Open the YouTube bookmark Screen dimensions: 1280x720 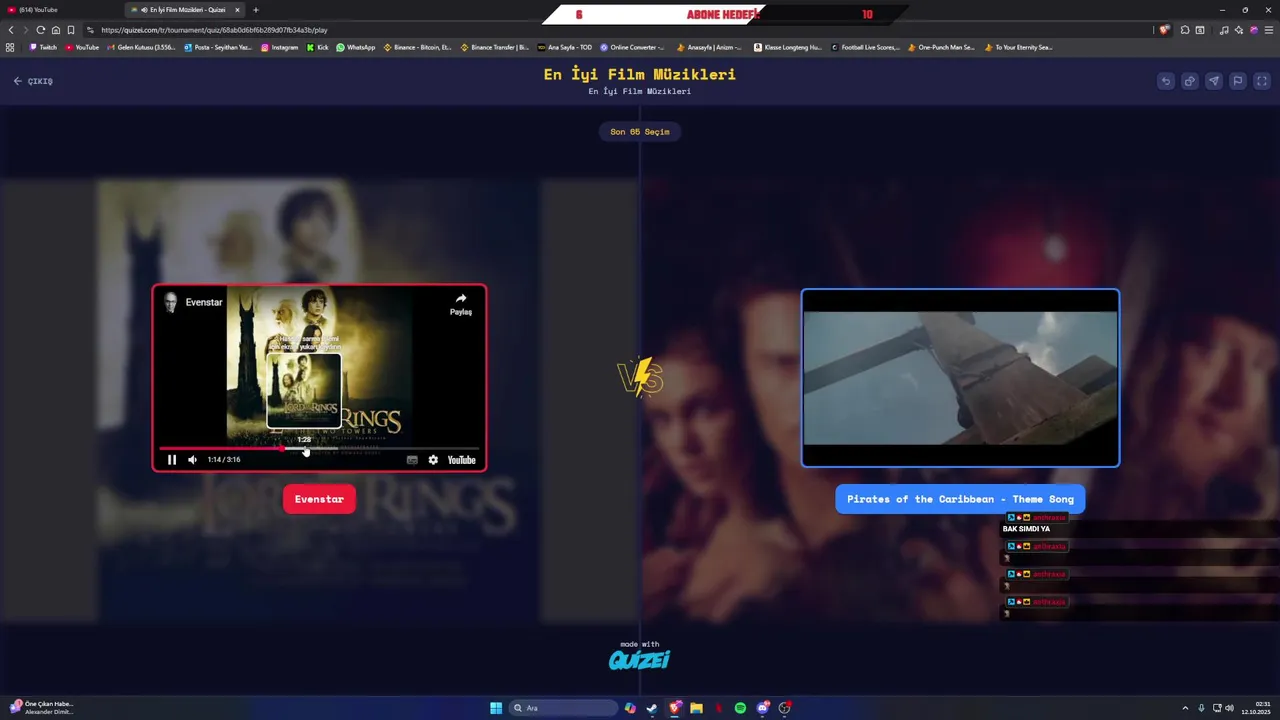[x=82, y=47]
